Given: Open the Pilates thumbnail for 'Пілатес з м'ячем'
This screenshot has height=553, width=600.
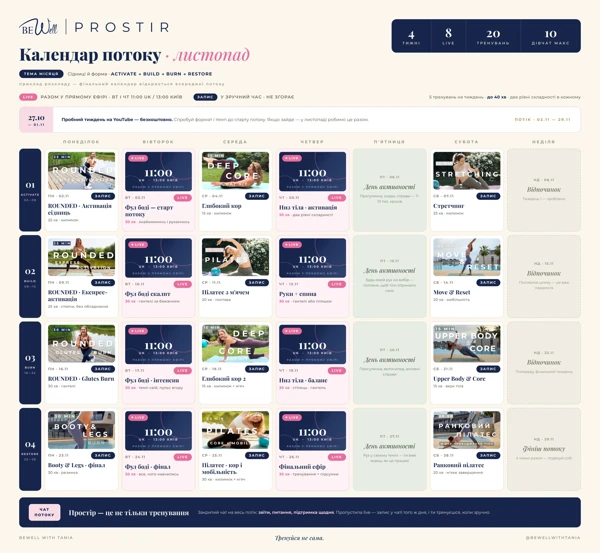Looking at the screenshot, I should 235,257.
